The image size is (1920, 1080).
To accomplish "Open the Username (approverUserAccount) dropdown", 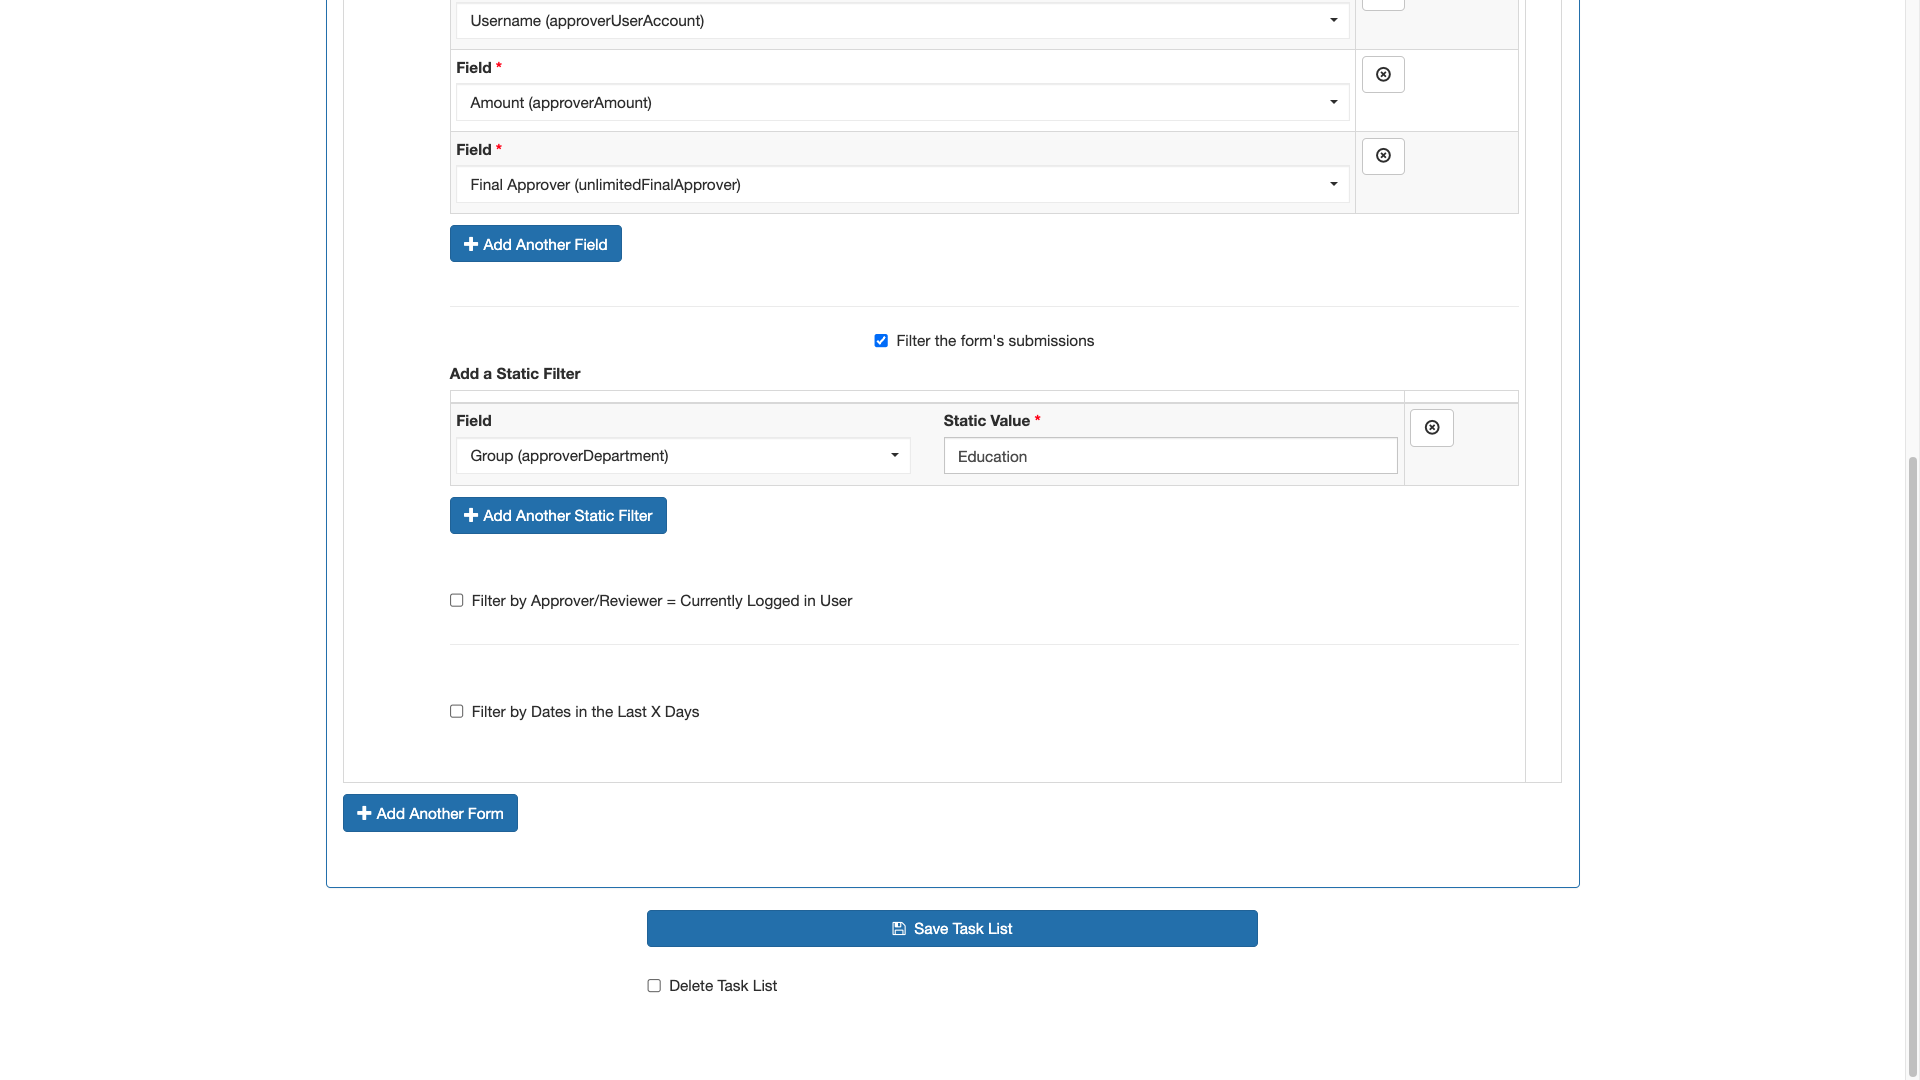I will (902, 21).
